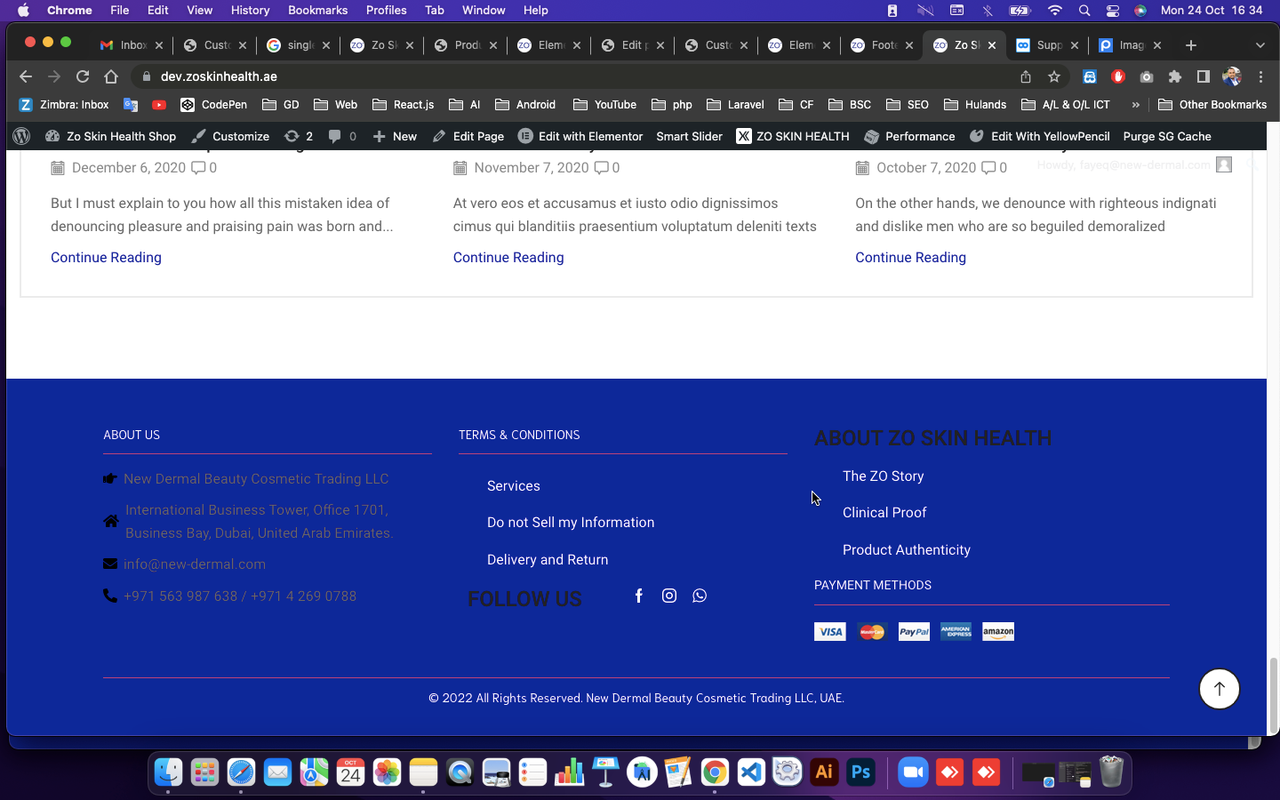Click the American Express payment logo
This screenshot has width=1280, height=800.
(x=956, y=632)
